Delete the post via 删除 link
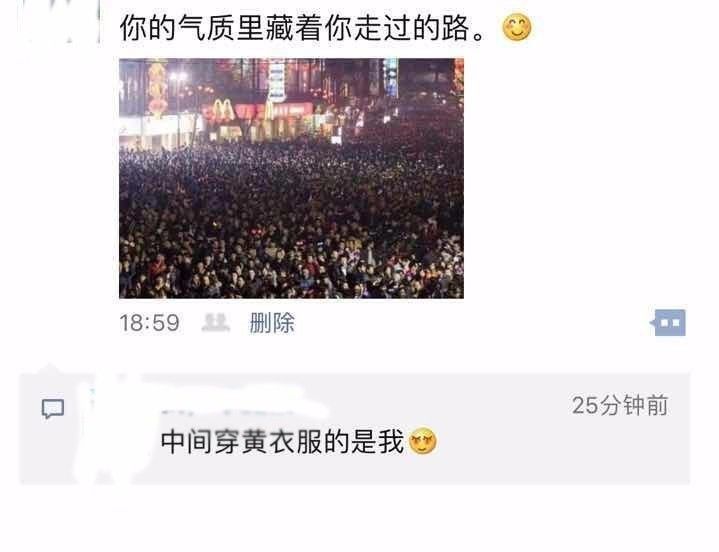Viewport: 719px width, 552px height. [272, 323]
